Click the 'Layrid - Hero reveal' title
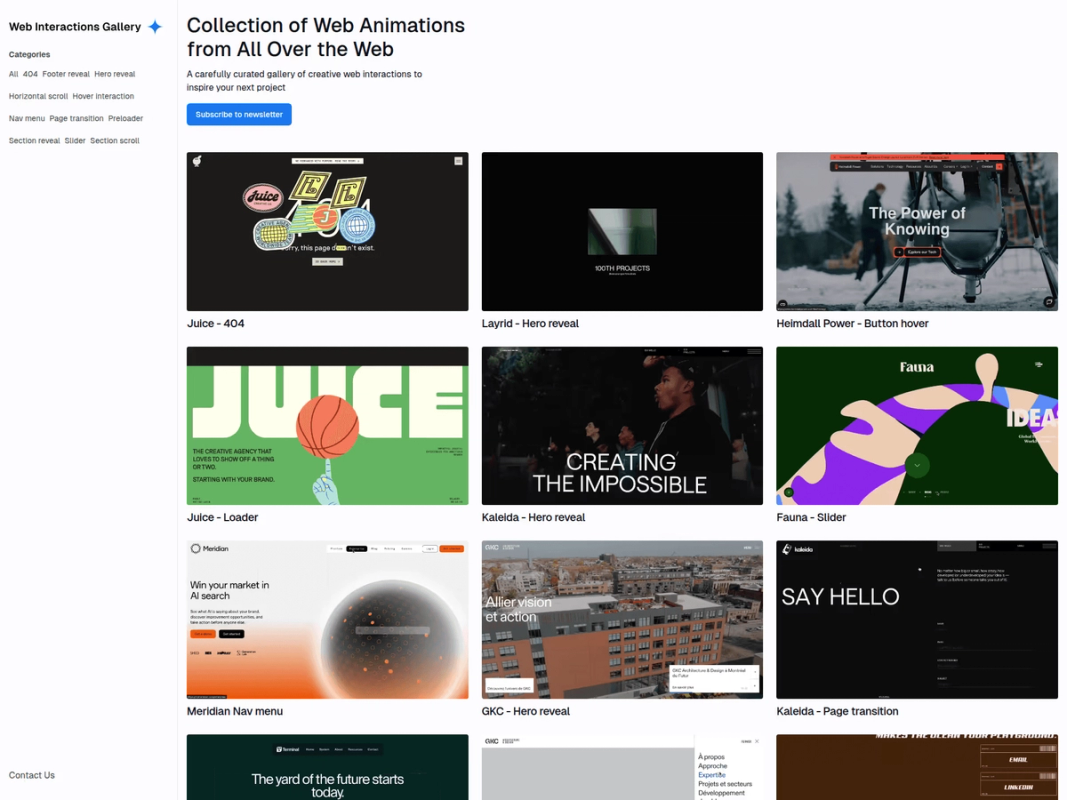The width and height of the screenshot is (1067, 800). pyautogui.click(x=530, y=324)
